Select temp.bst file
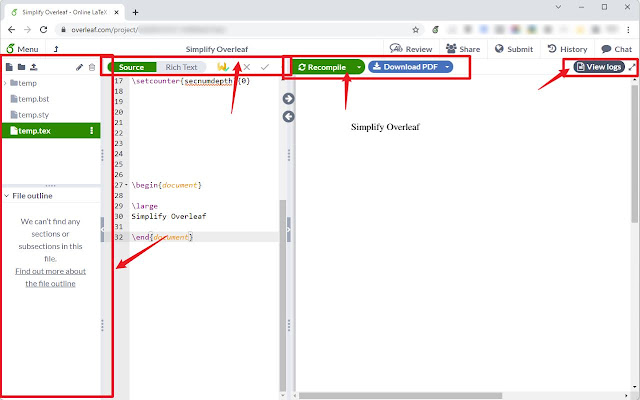The width and height of the screenshot is (640, 400). (x=30, y=99)
